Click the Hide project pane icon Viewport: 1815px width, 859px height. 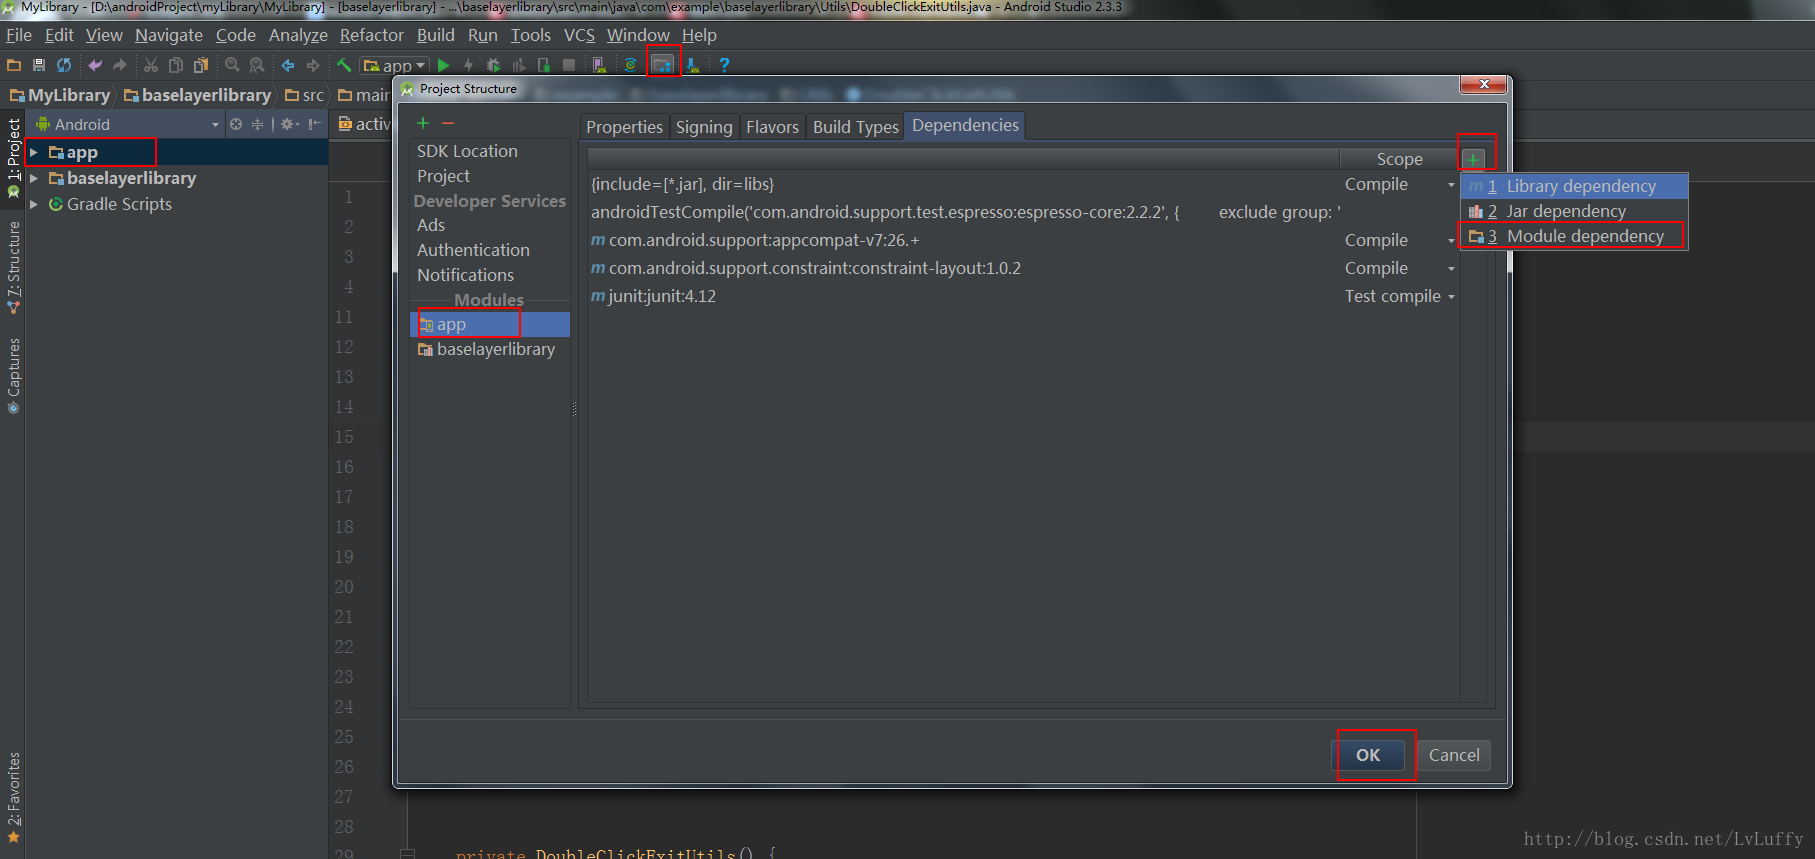[x=314, y=124]
